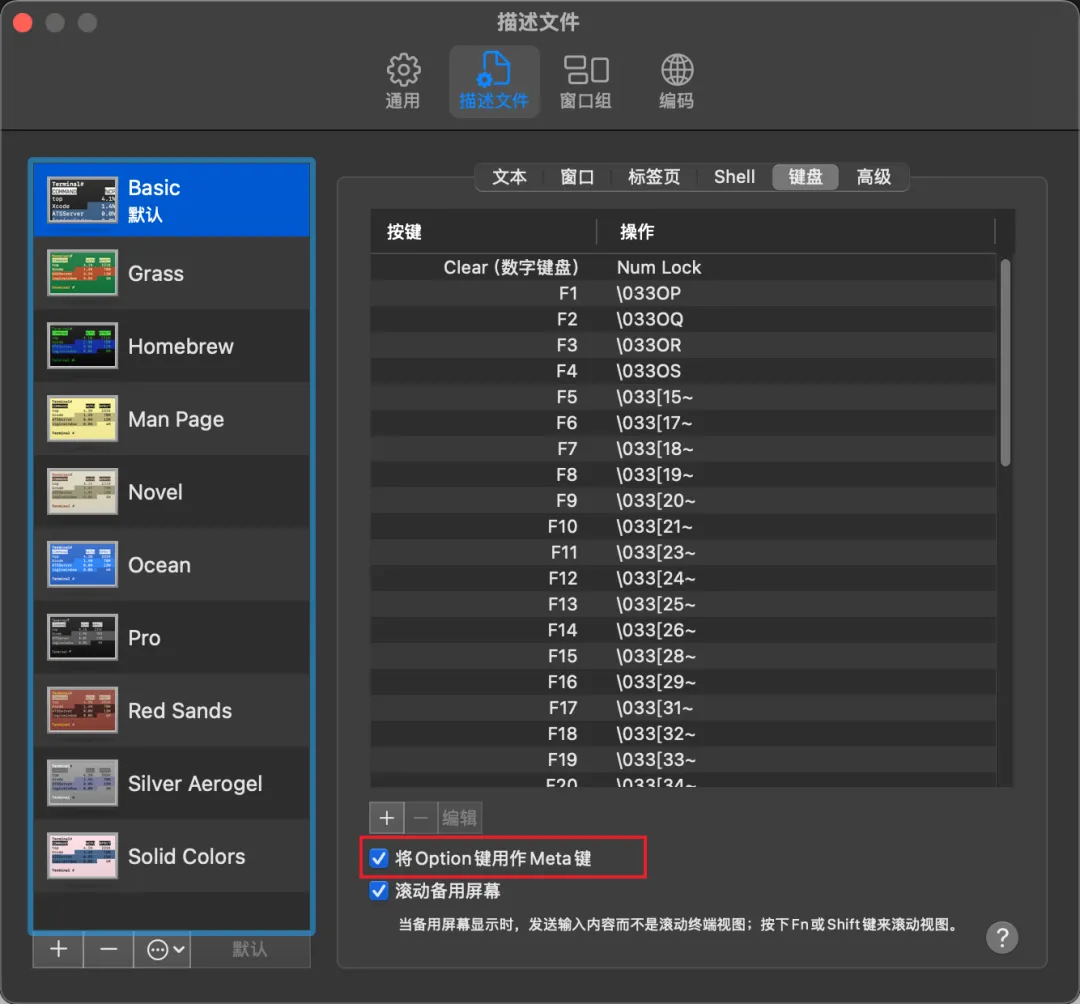Select the F5 key mapping row

(683, 397)
